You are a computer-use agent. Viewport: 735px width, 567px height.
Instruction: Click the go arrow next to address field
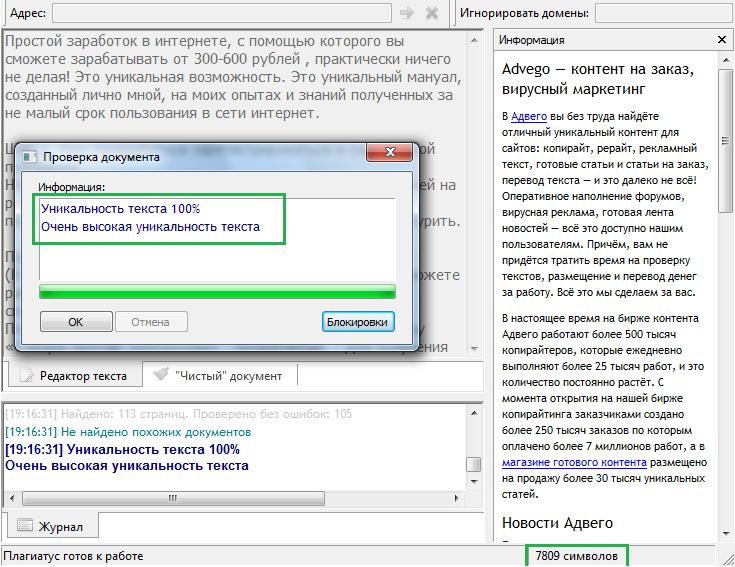[406, 13]
